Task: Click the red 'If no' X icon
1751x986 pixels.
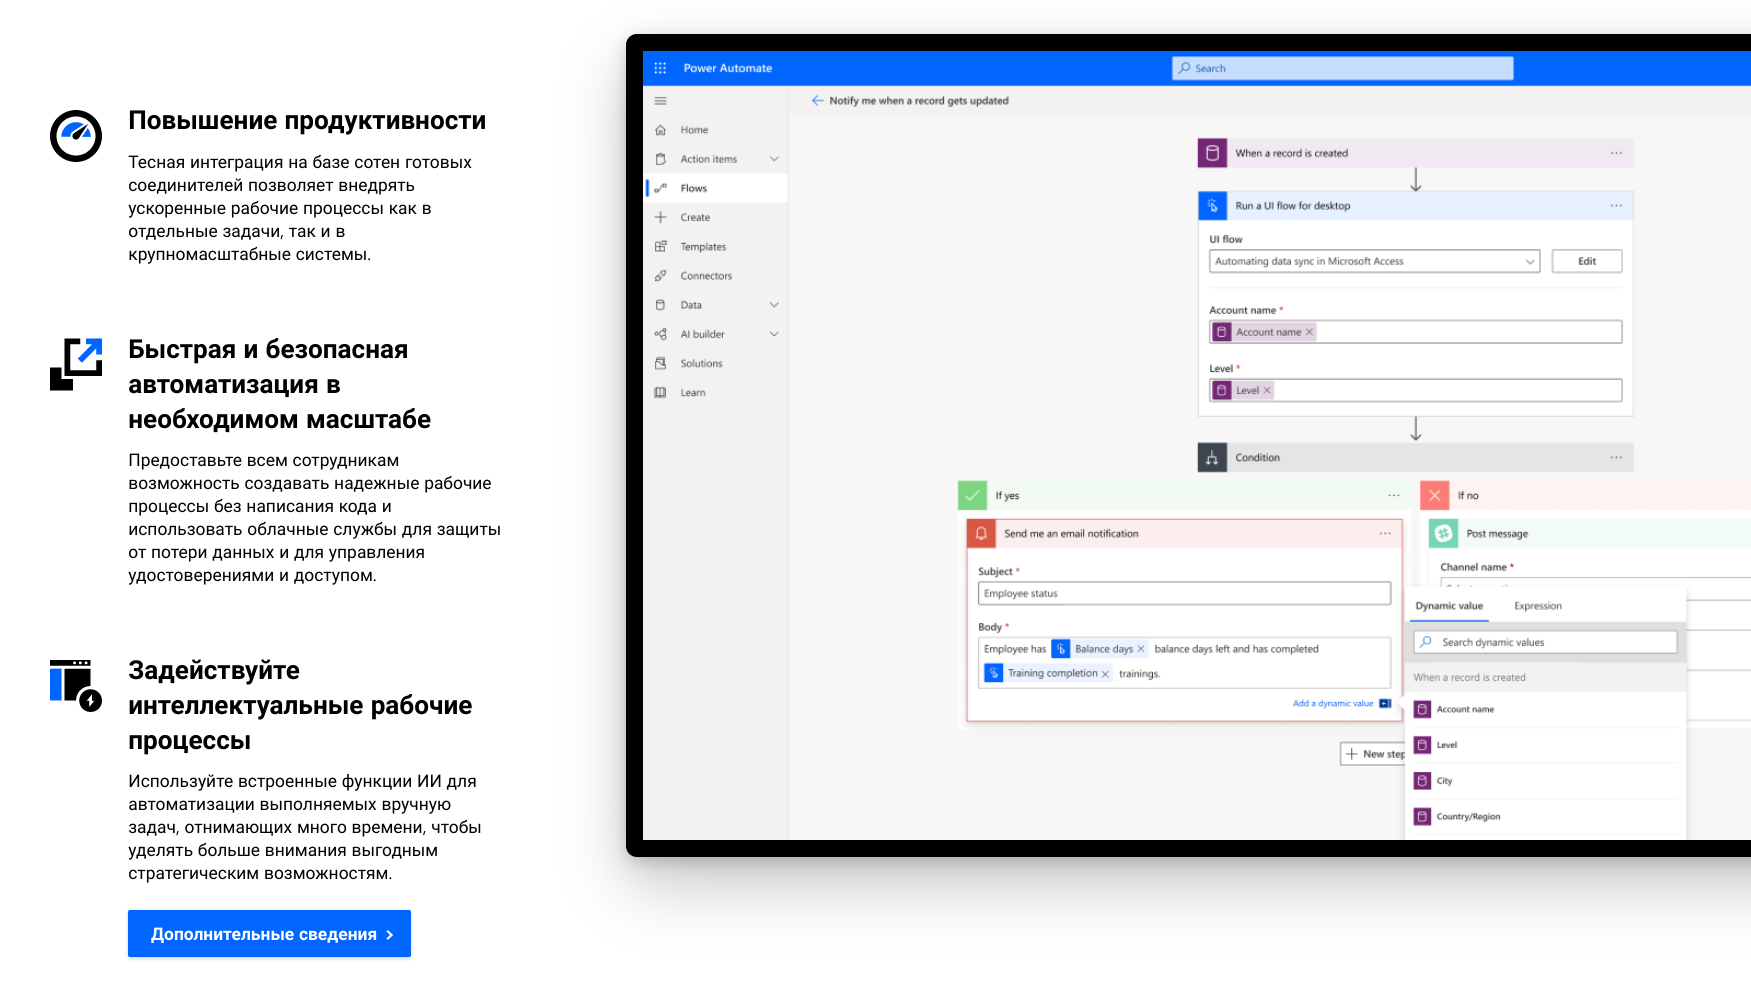Action: (1434, 495)
